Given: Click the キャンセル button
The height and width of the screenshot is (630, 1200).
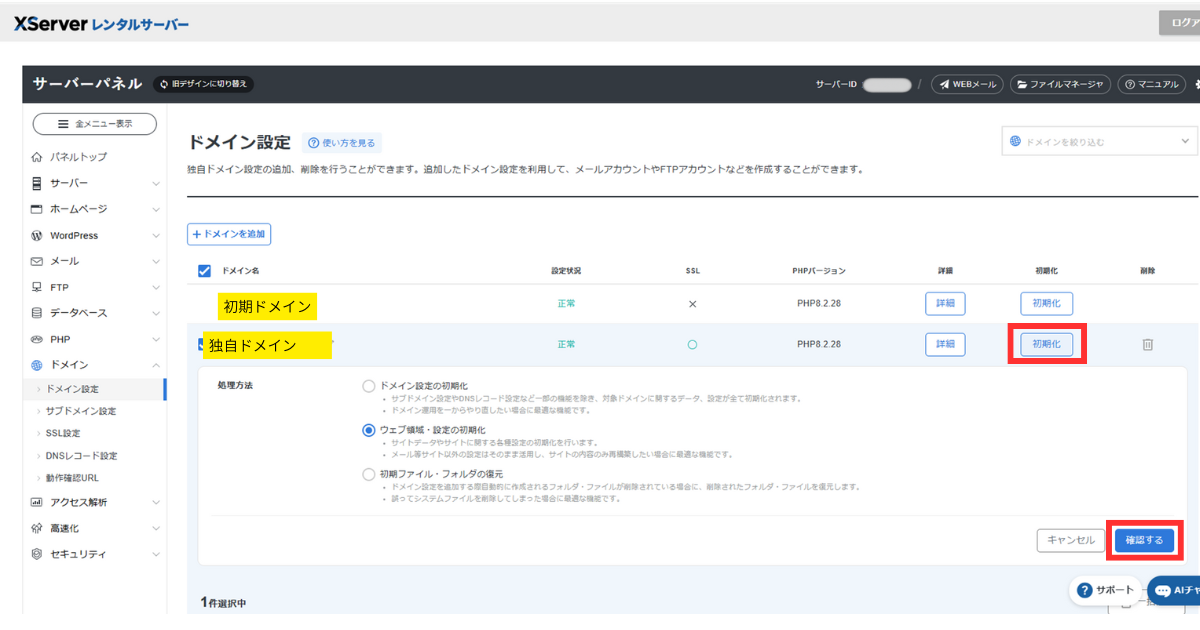Looking at the screenshot, I should point(1070,540).
